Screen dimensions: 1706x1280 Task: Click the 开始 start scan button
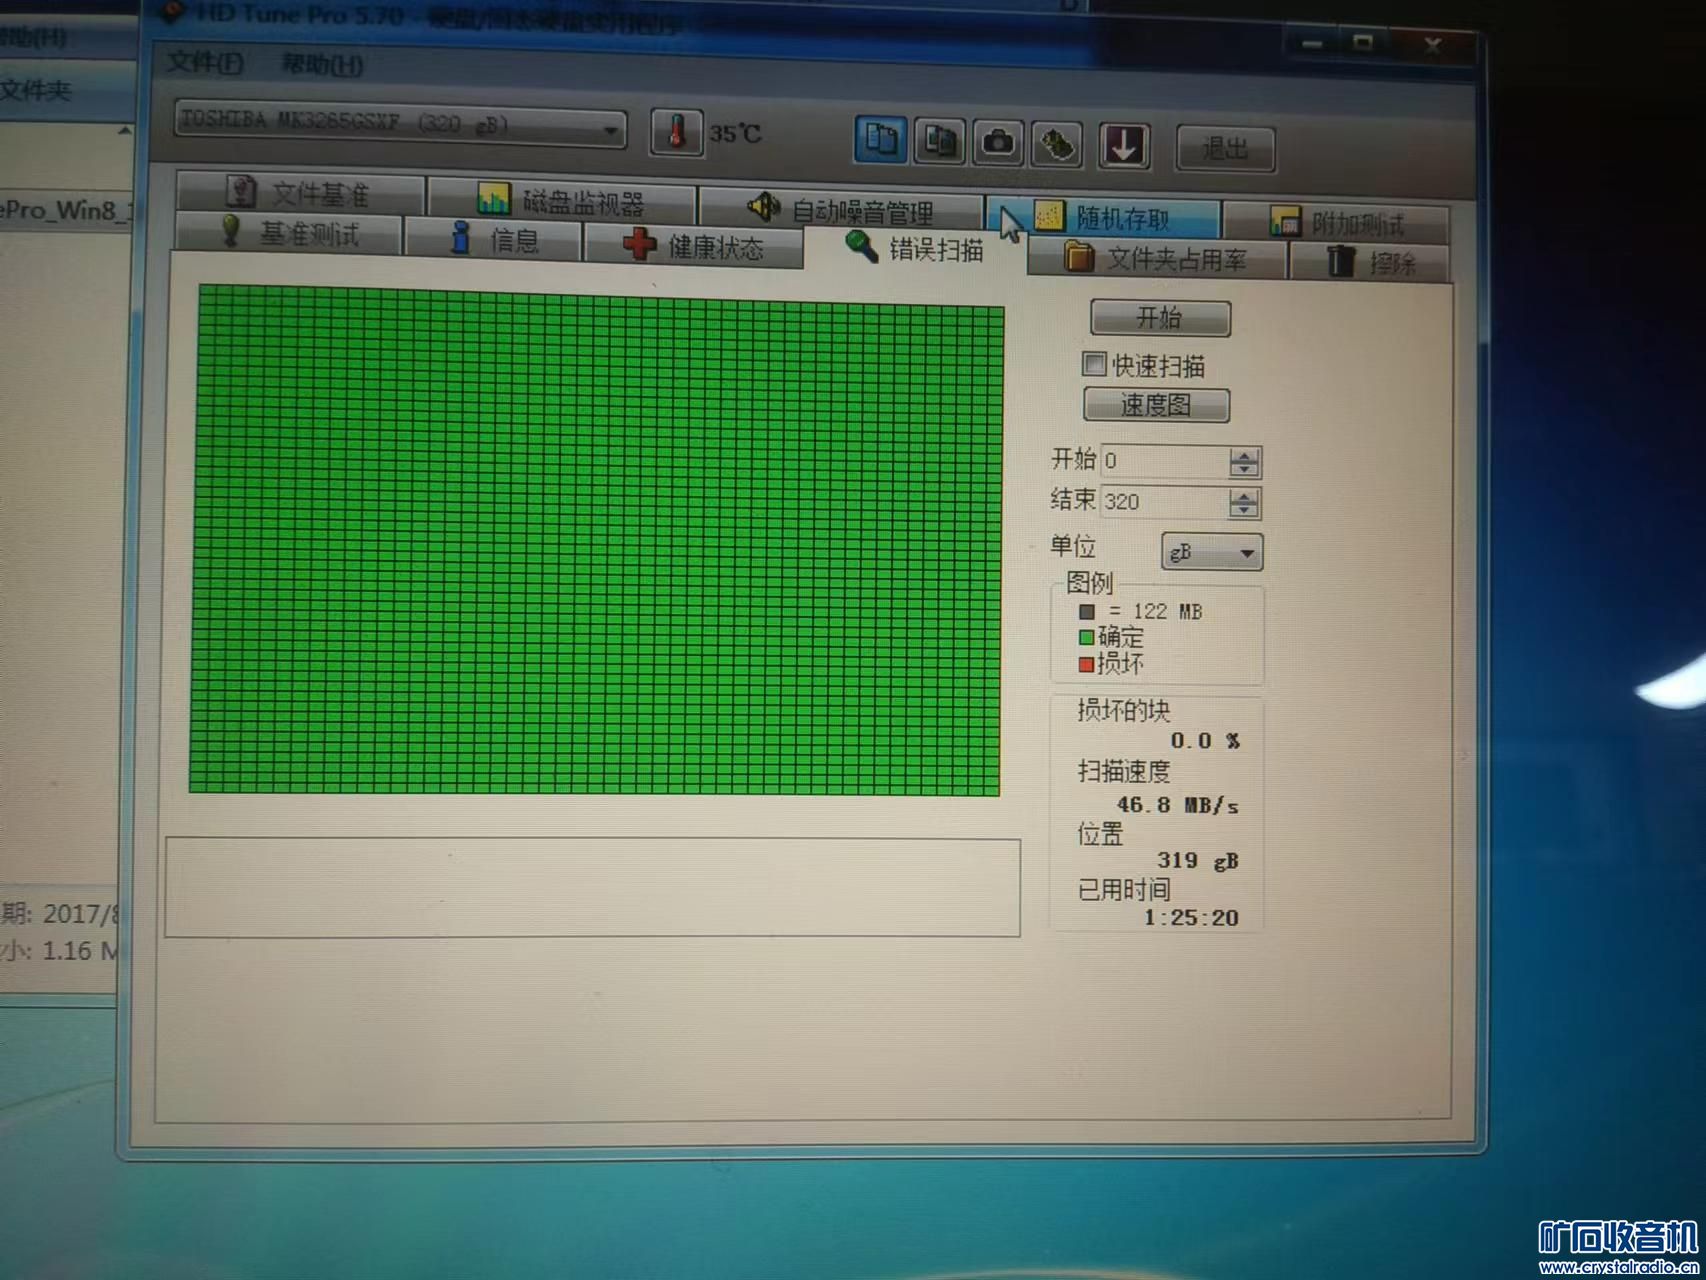1160,318
